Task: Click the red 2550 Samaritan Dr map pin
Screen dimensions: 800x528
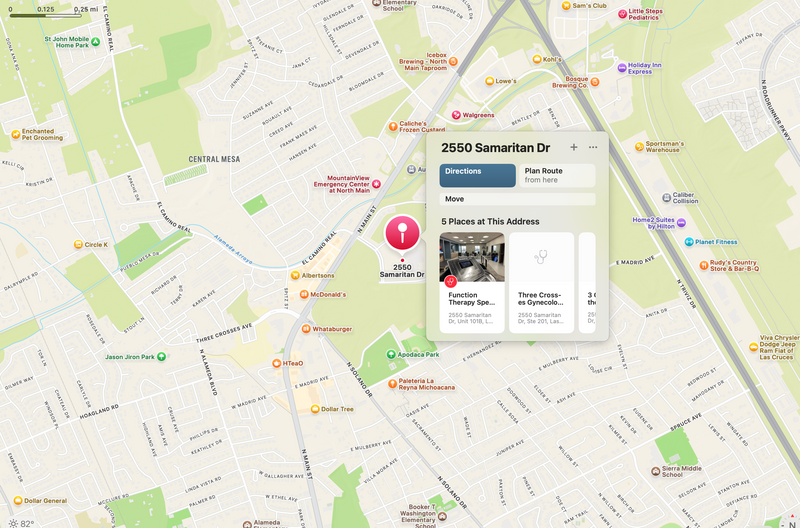Action: (x=402, y=233)
